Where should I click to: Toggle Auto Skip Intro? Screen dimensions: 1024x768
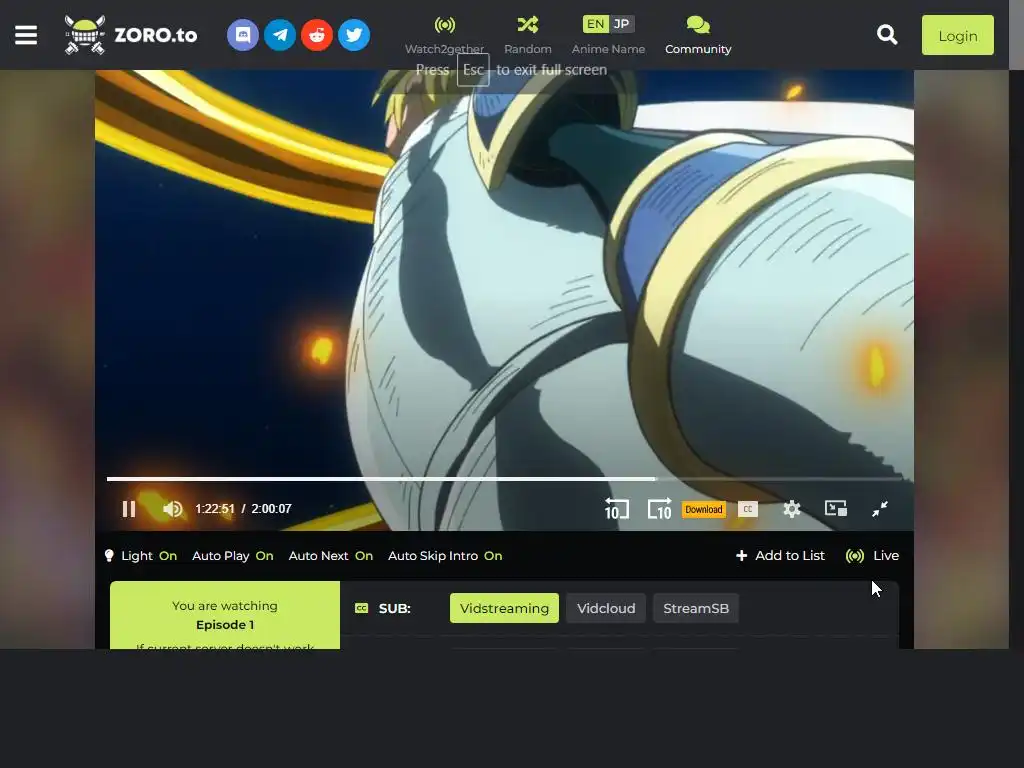(445, 556)
